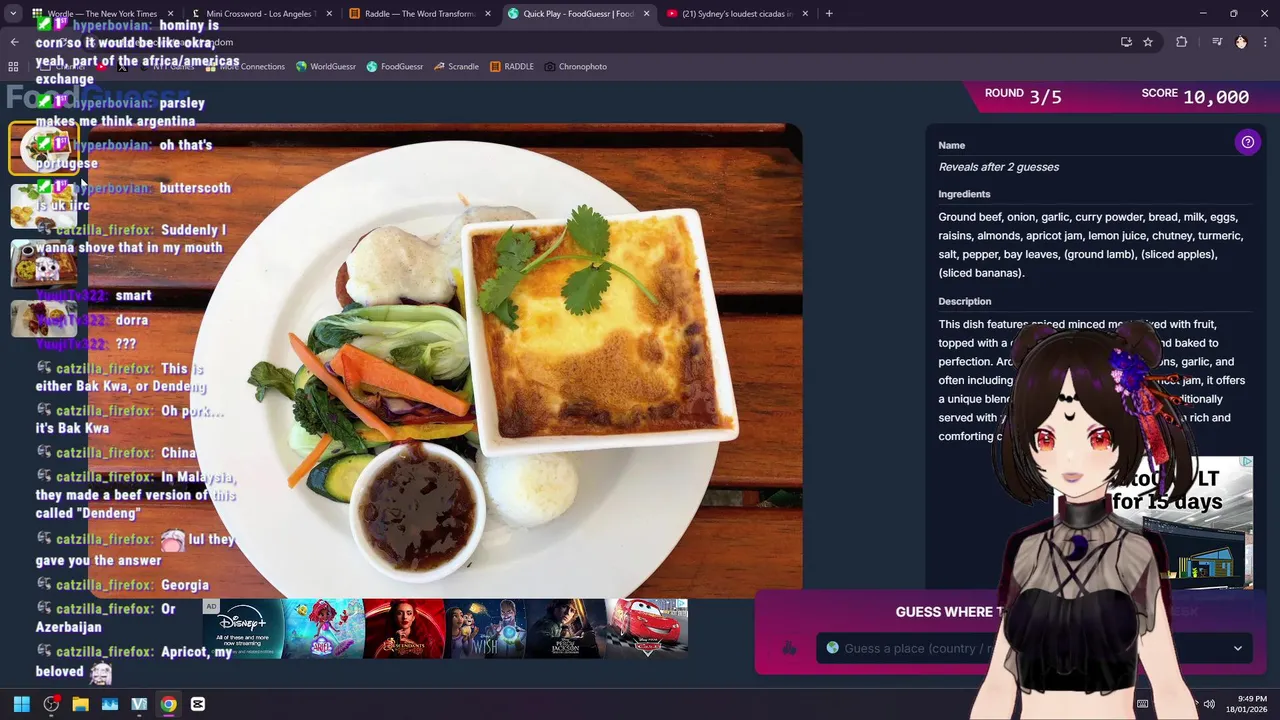Screen dimensions: 1280x720
Task: Click the ROUND 3/5 indicator
Action: coord(1023,96)
